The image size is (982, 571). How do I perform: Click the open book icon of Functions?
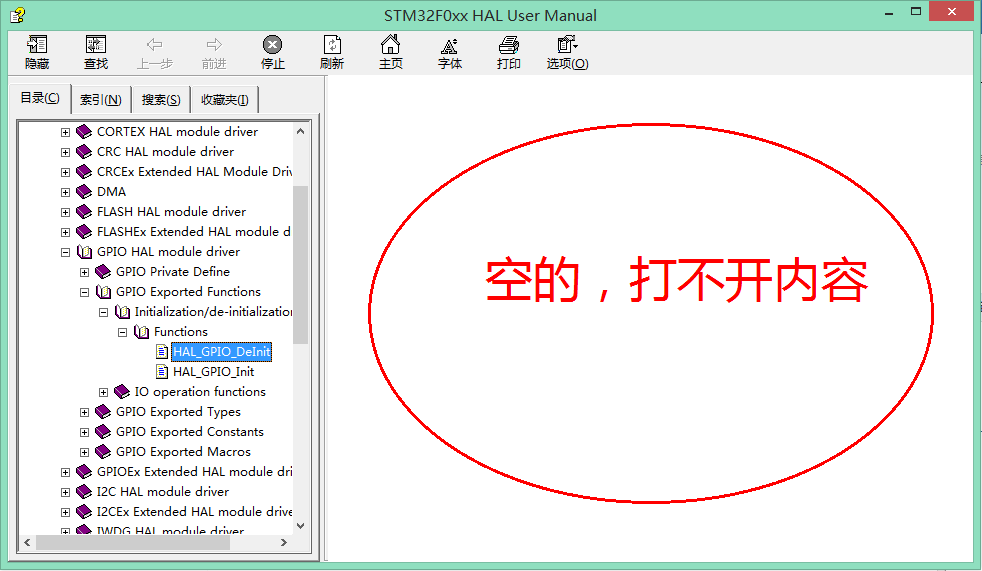[x=142, y=332]
